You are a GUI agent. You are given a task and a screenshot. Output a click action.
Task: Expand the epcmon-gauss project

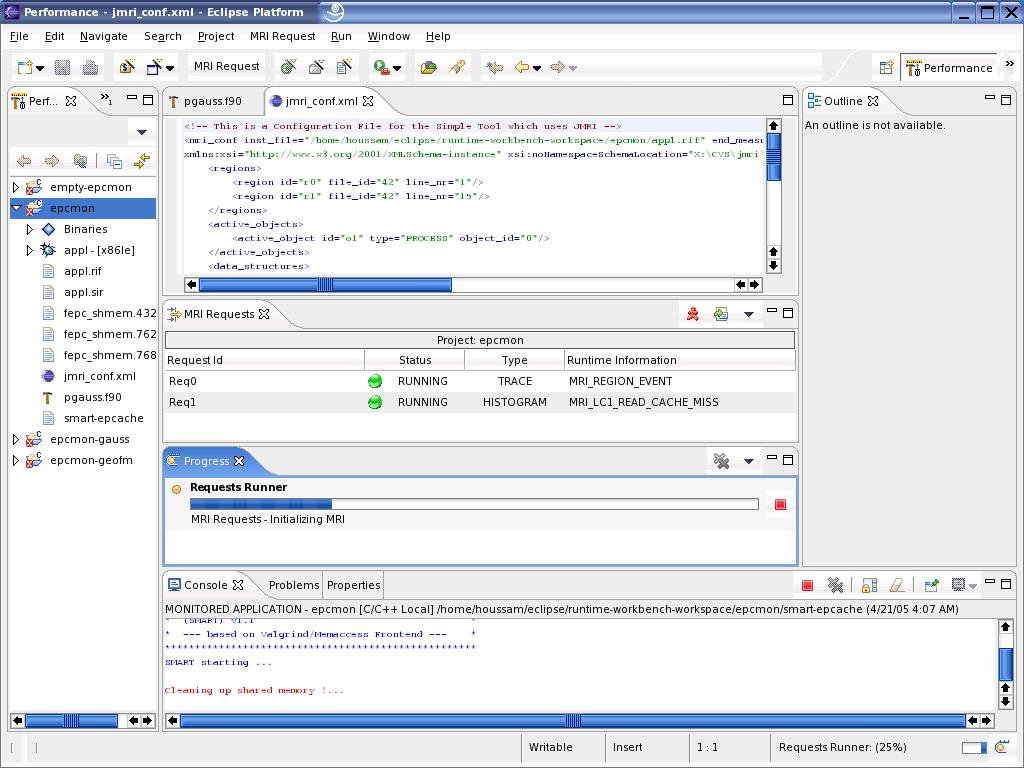tap(16, 440)
